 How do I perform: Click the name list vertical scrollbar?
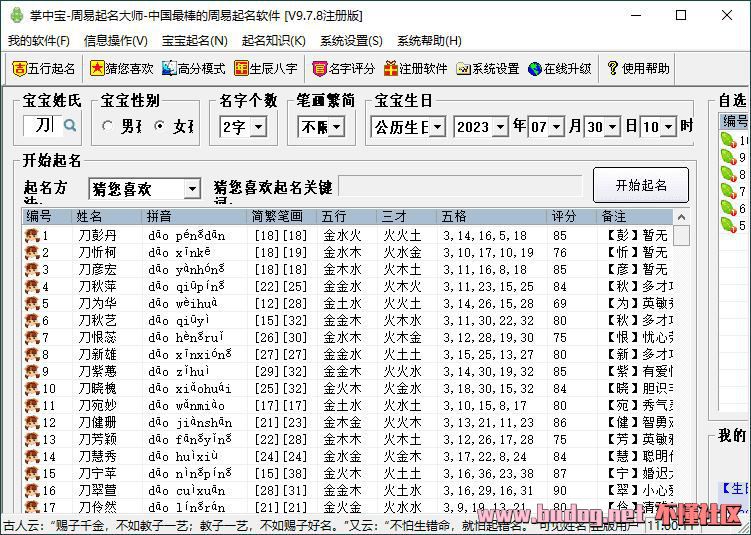(681, 370)
